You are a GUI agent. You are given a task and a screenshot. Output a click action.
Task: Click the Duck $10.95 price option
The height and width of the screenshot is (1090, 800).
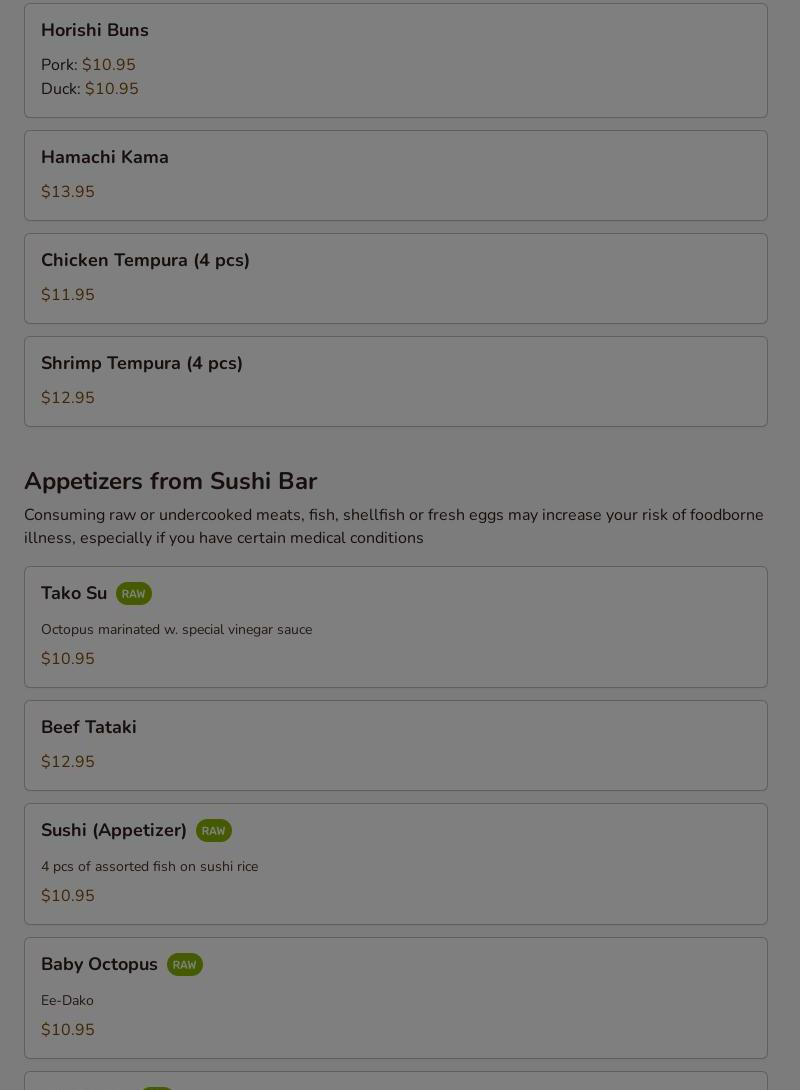[x=90, y=89]
